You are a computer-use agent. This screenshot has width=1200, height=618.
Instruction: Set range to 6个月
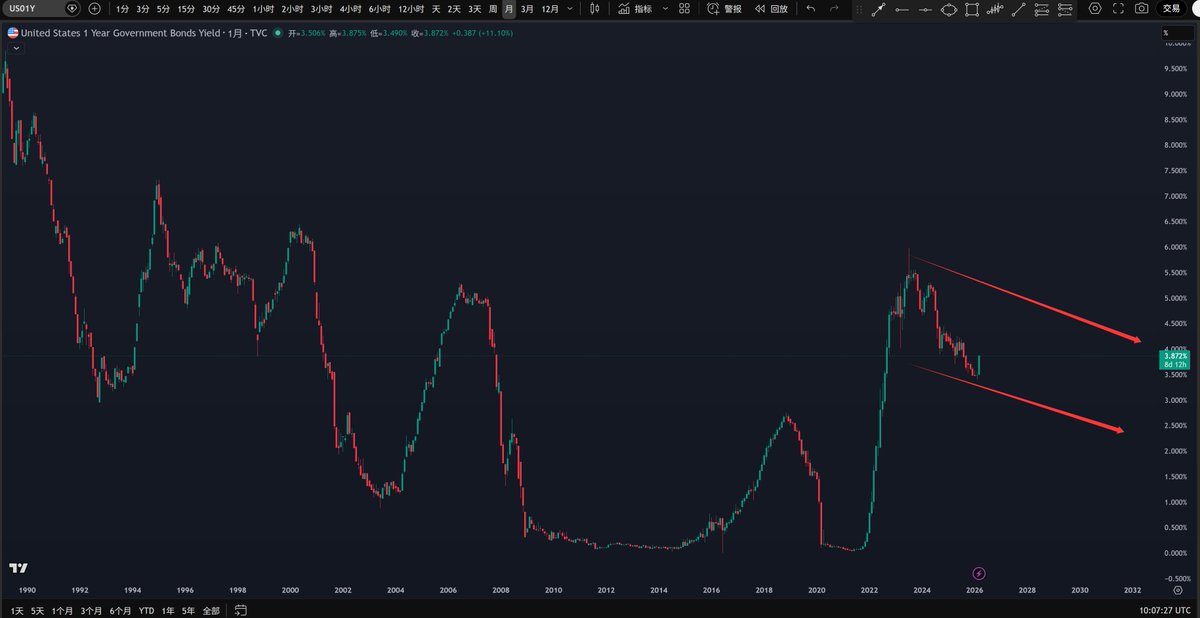click(x=121, y=610)
